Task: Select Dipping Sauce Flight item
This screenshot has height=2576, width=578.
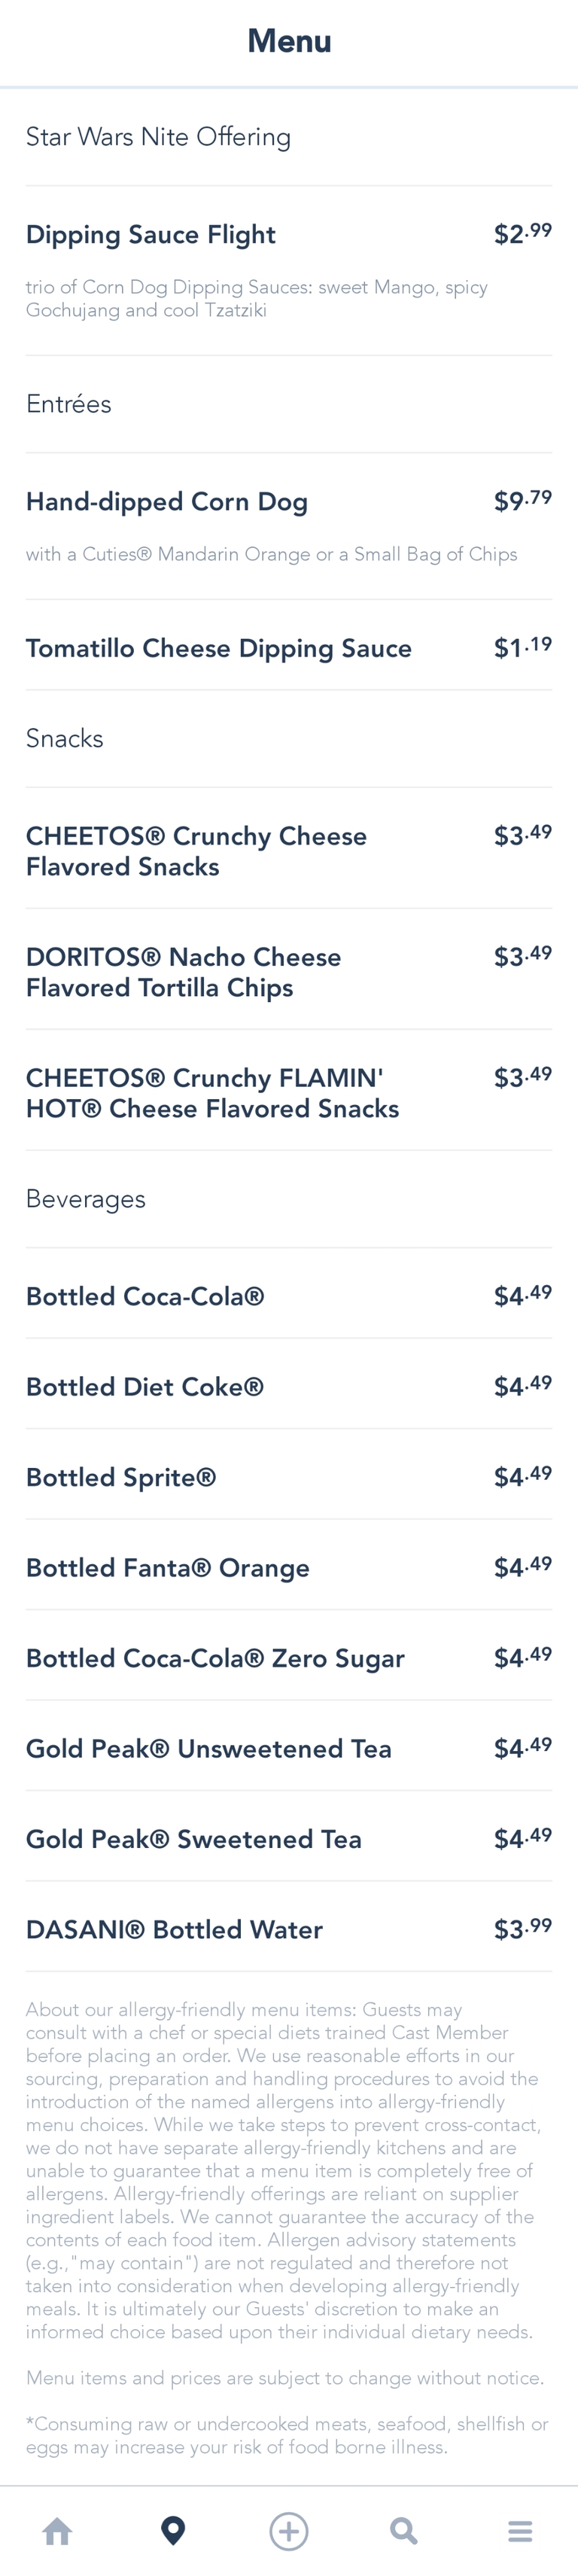Action: click(x=151, y=235)
